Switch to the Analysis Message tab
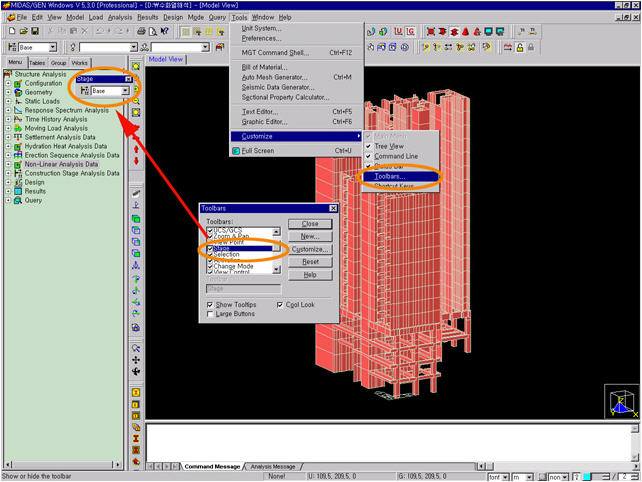The height and width of the screenshot is (482, 642). [273, 466]
